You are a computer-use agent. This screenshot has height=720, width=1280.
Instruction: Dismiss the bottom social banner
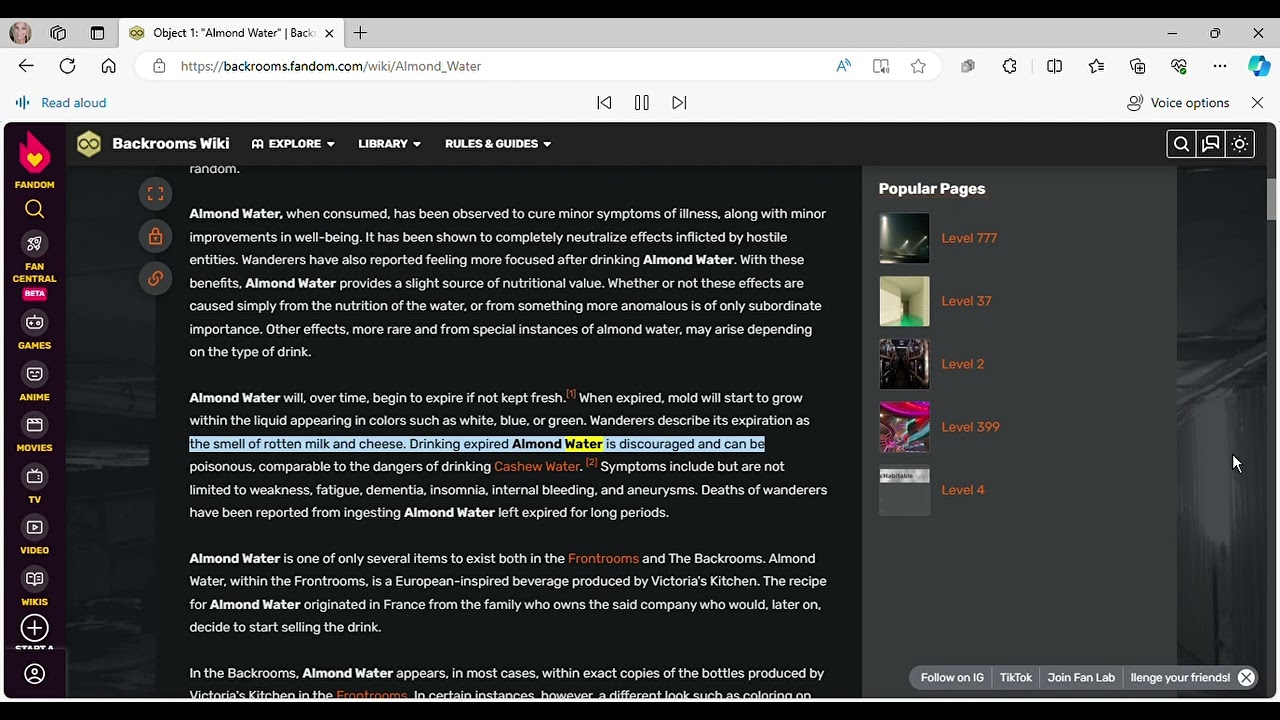pyautogui.click(x=1246, y=678)
